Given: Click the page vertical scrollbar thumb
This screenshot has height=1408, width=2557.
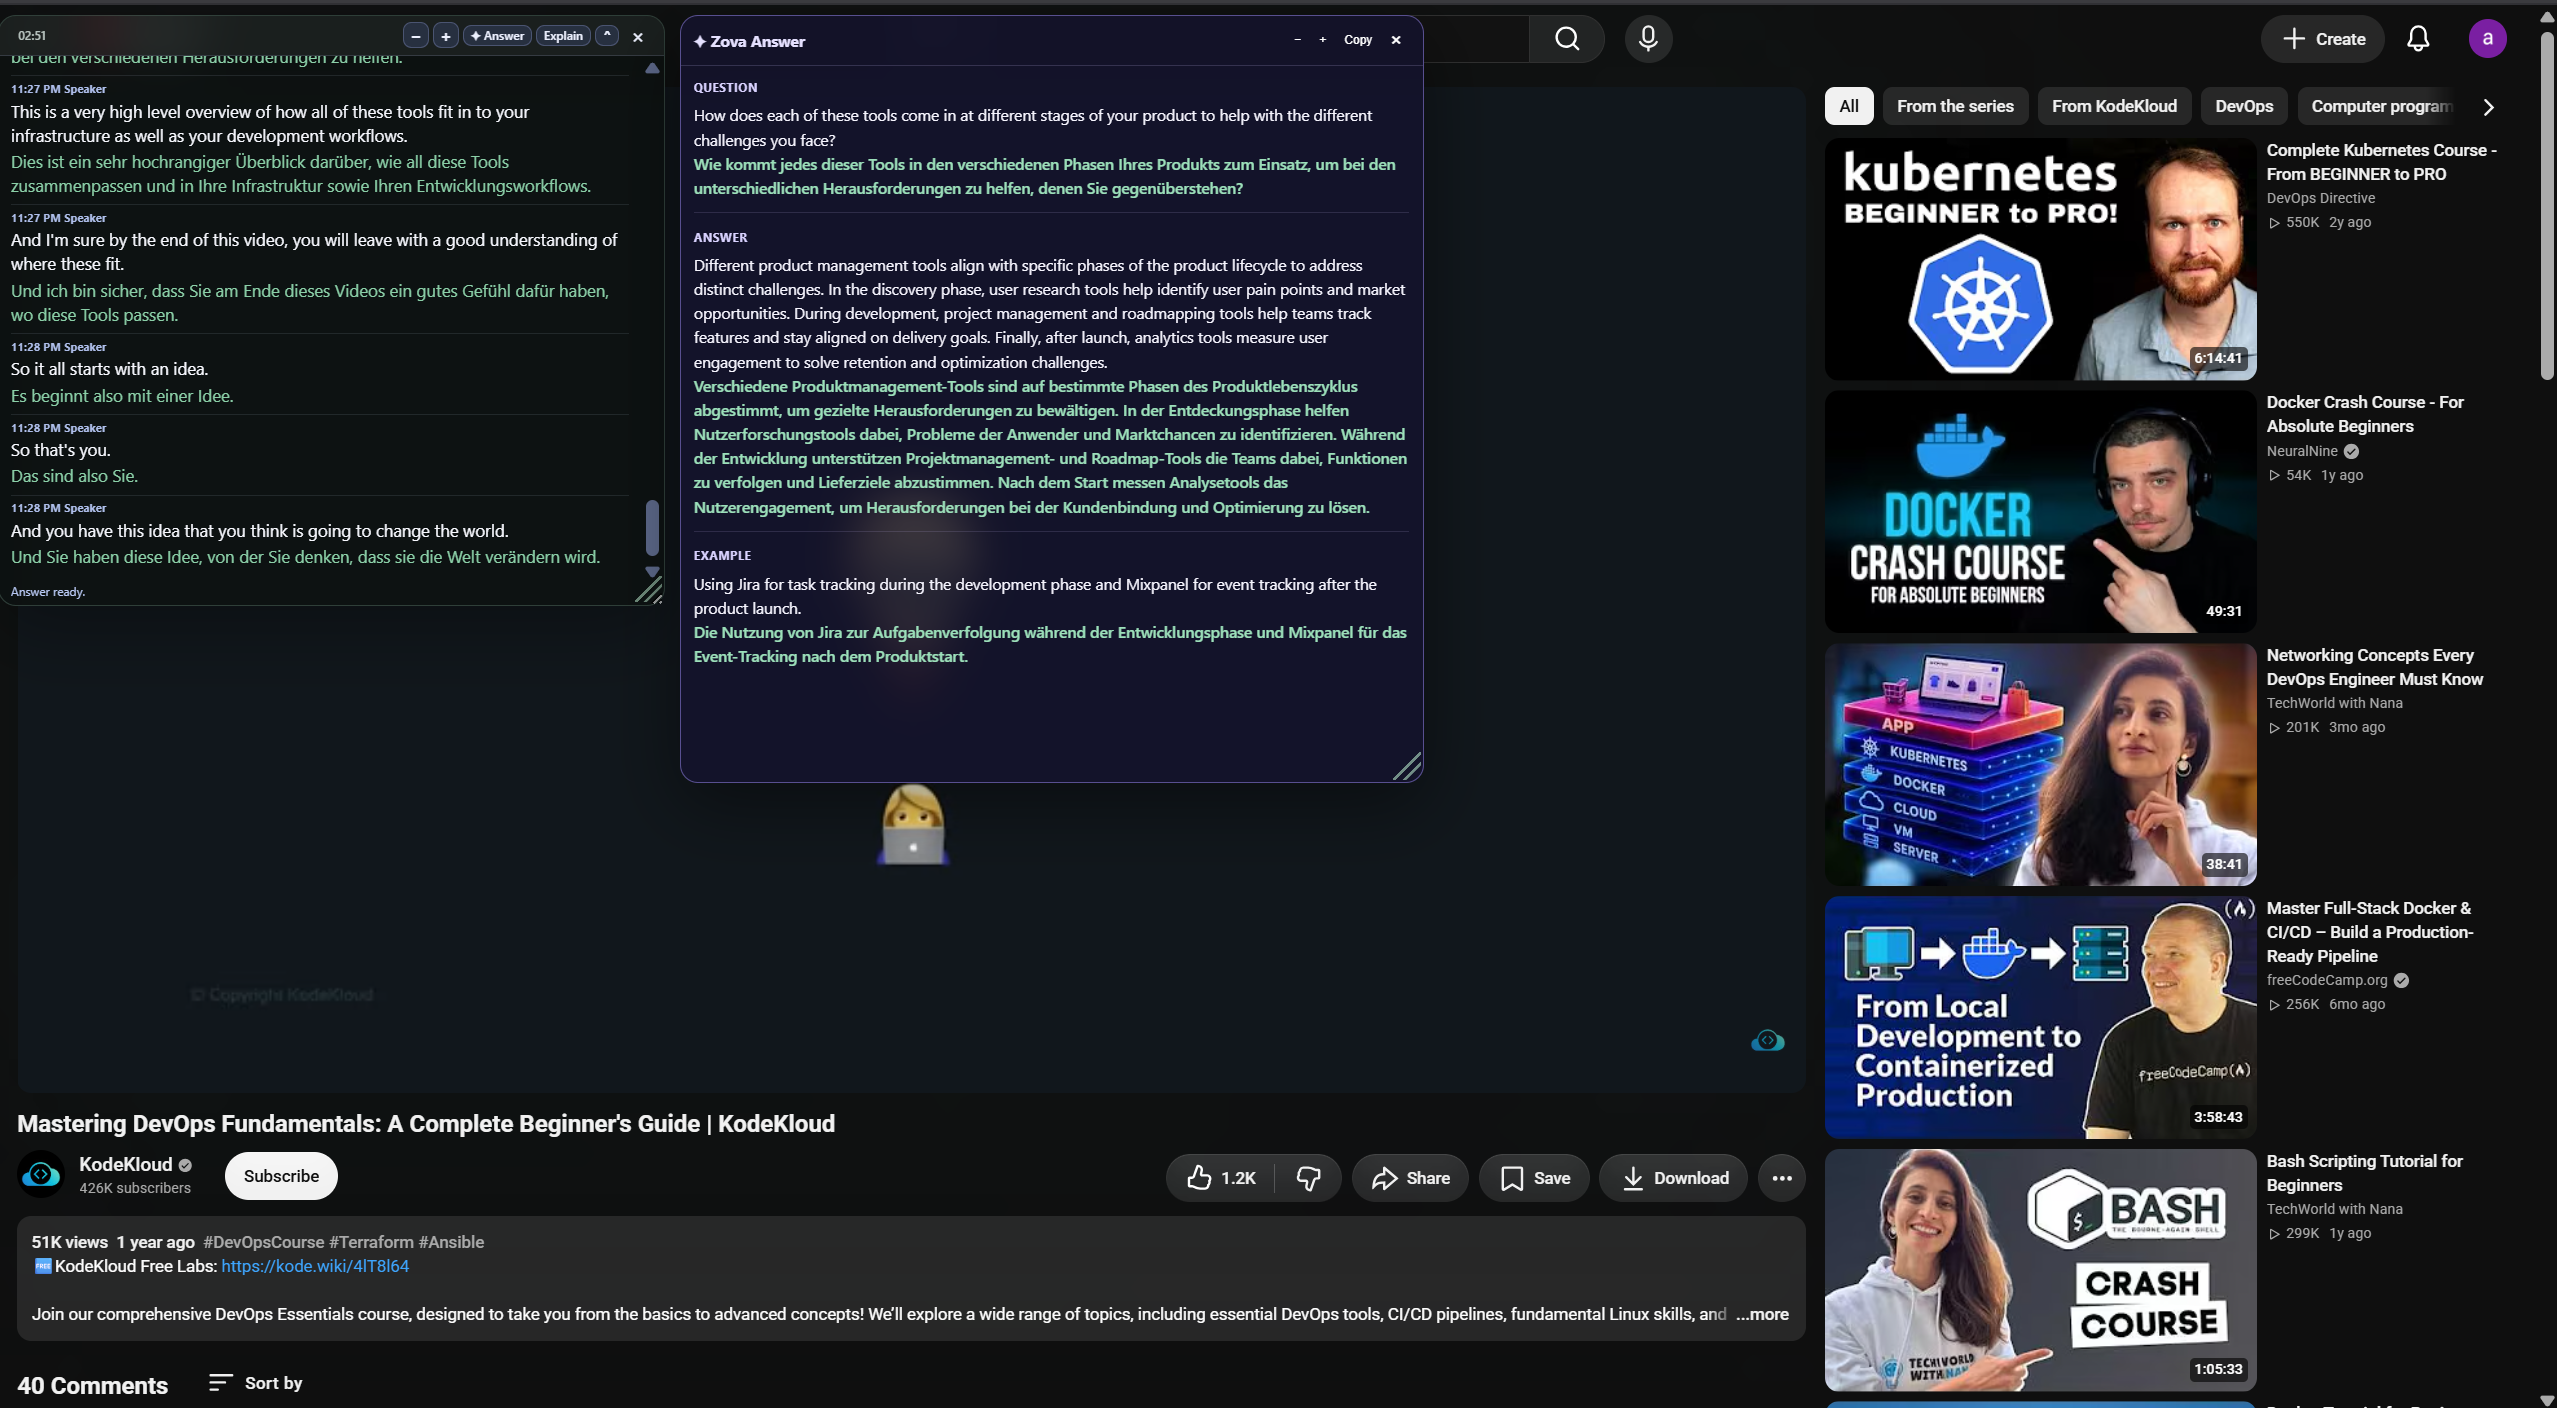Looking at the screenshot, I should pyautogui.click(x=2546, y=205).
